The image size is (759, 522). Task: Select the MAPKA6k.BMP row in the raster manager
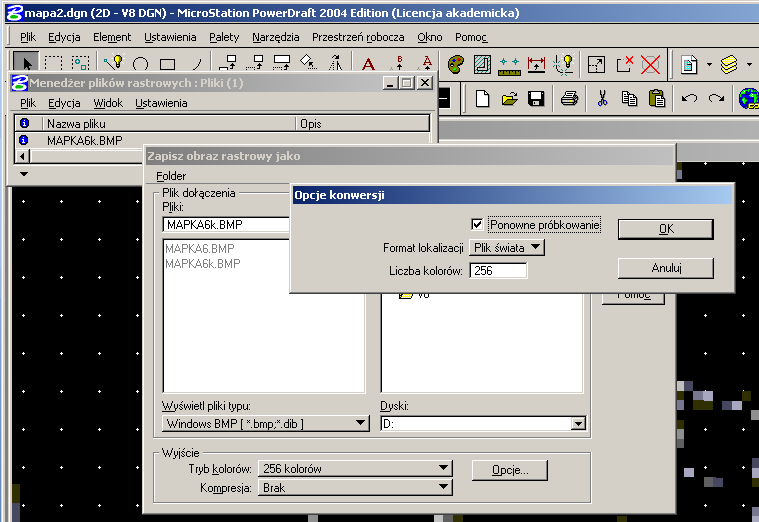[222, 140]
